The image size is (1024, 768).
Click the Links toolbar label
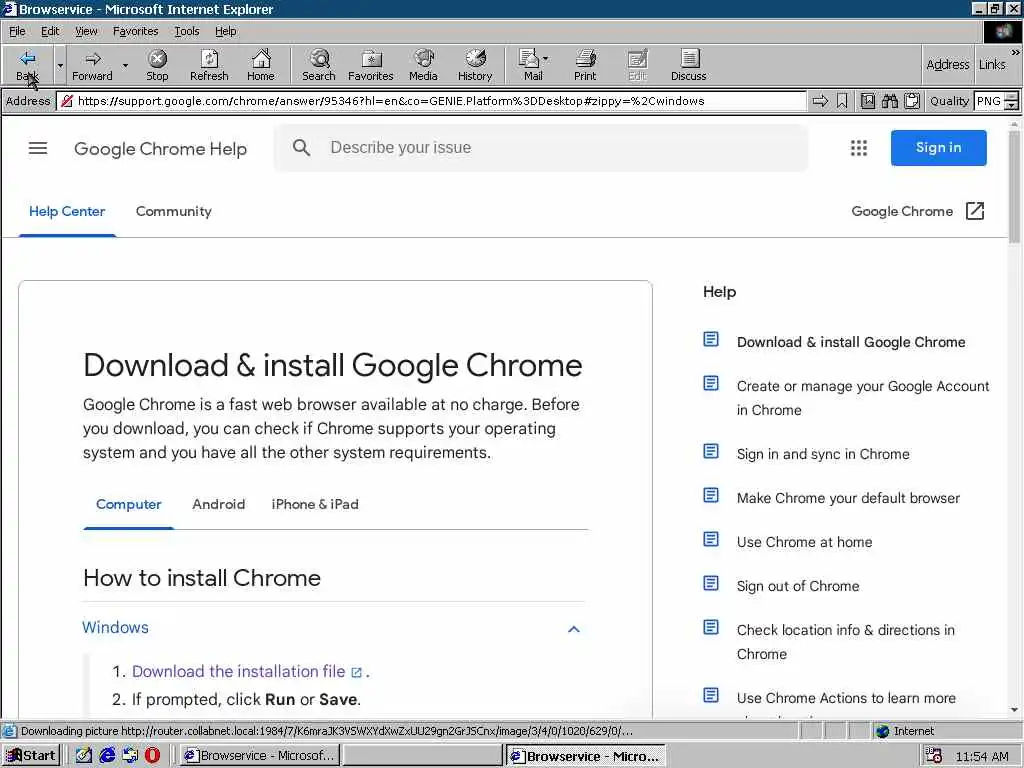(x=992, y=64)
